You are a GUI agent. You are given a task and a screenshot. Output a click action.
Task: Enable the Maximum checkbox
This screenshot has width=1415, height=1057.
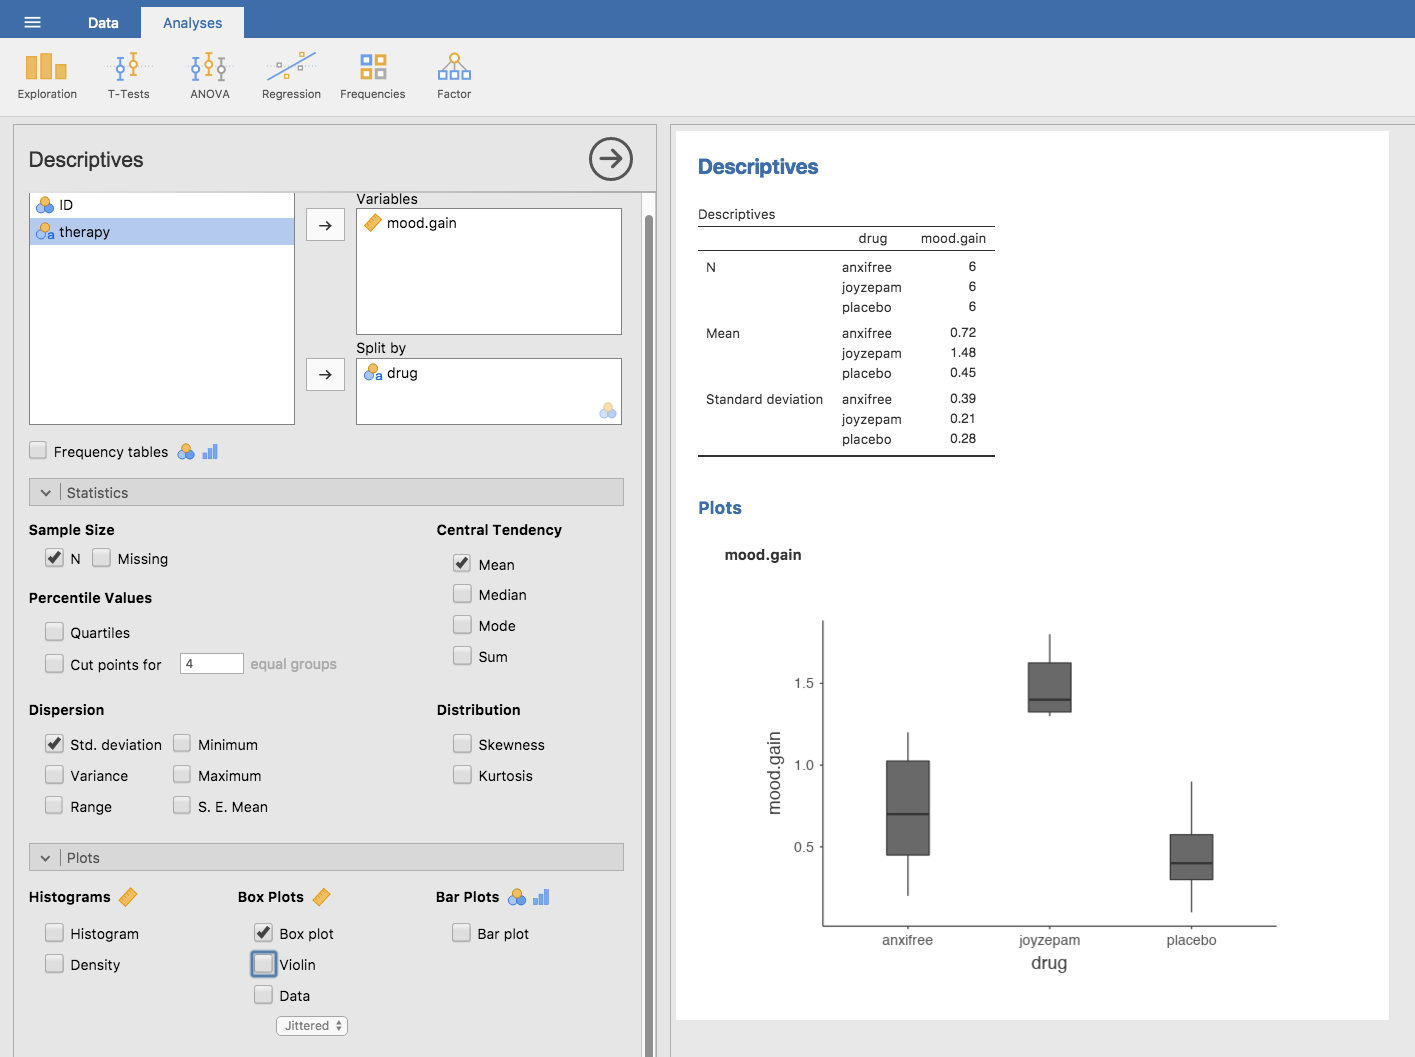pyautogui.click(x=182, y=775)
